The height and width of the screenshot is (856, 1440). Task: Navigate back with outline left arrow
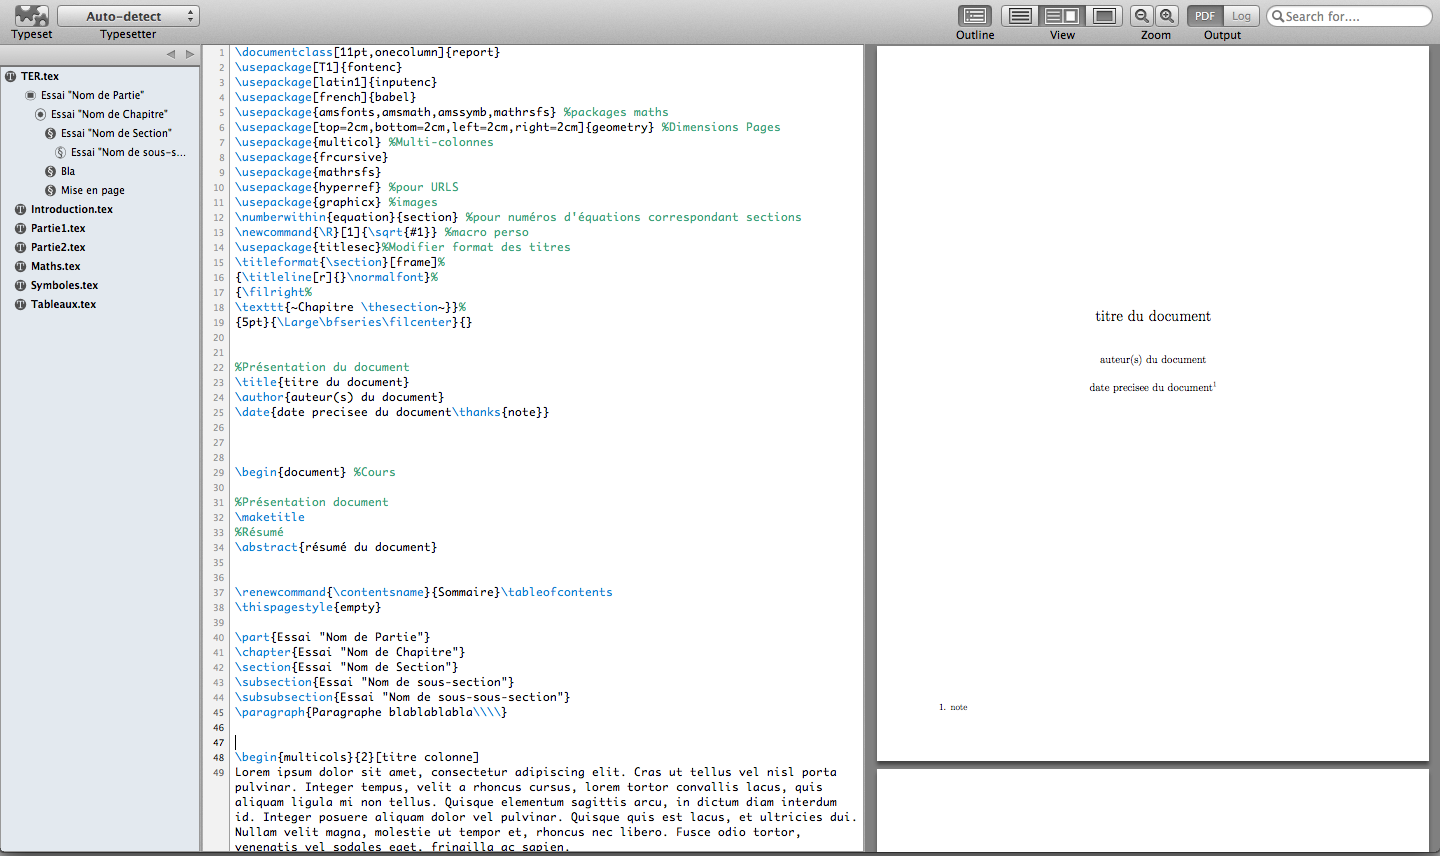pos(170,54)
